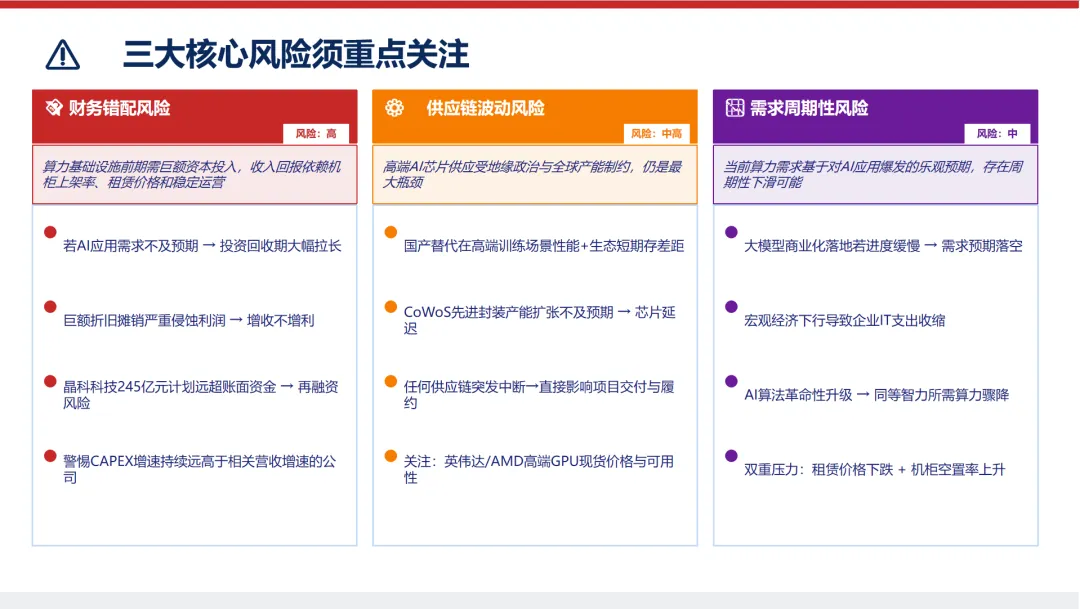Click the red dot before 巨额折旧摊销
This screenshot has width=1080, height=609.
coord(50,307)
